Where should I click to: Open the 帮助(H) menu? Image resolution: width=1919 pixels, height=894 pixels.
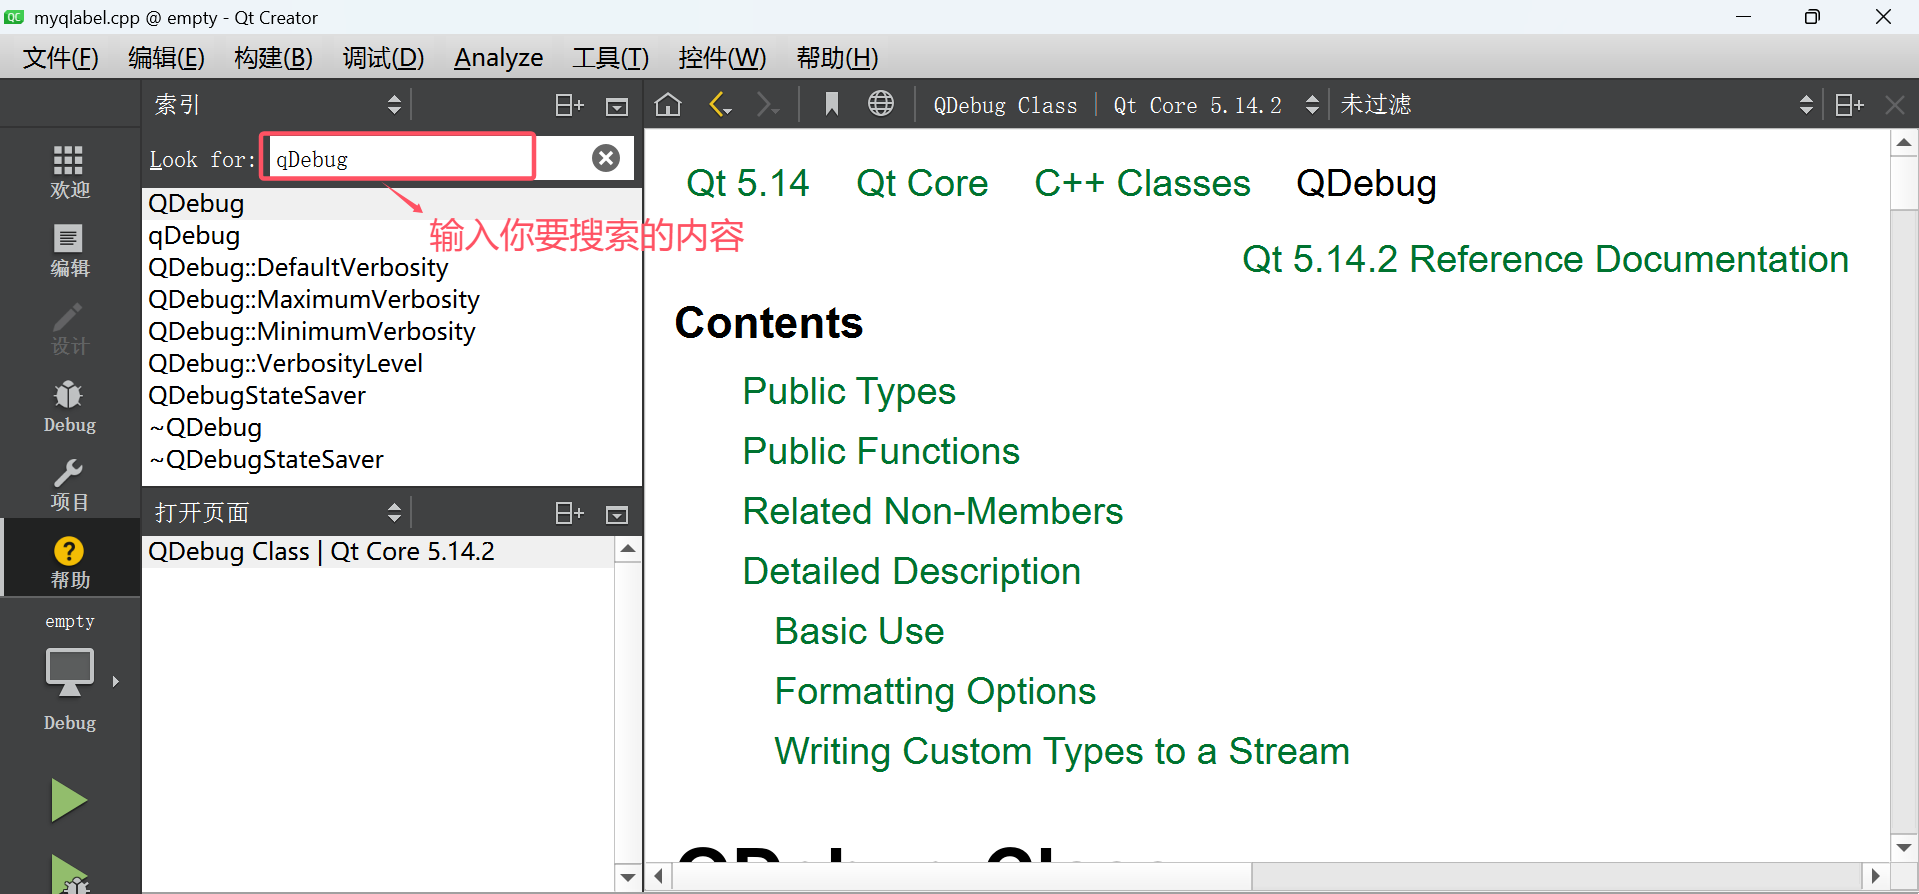[837, 58]
